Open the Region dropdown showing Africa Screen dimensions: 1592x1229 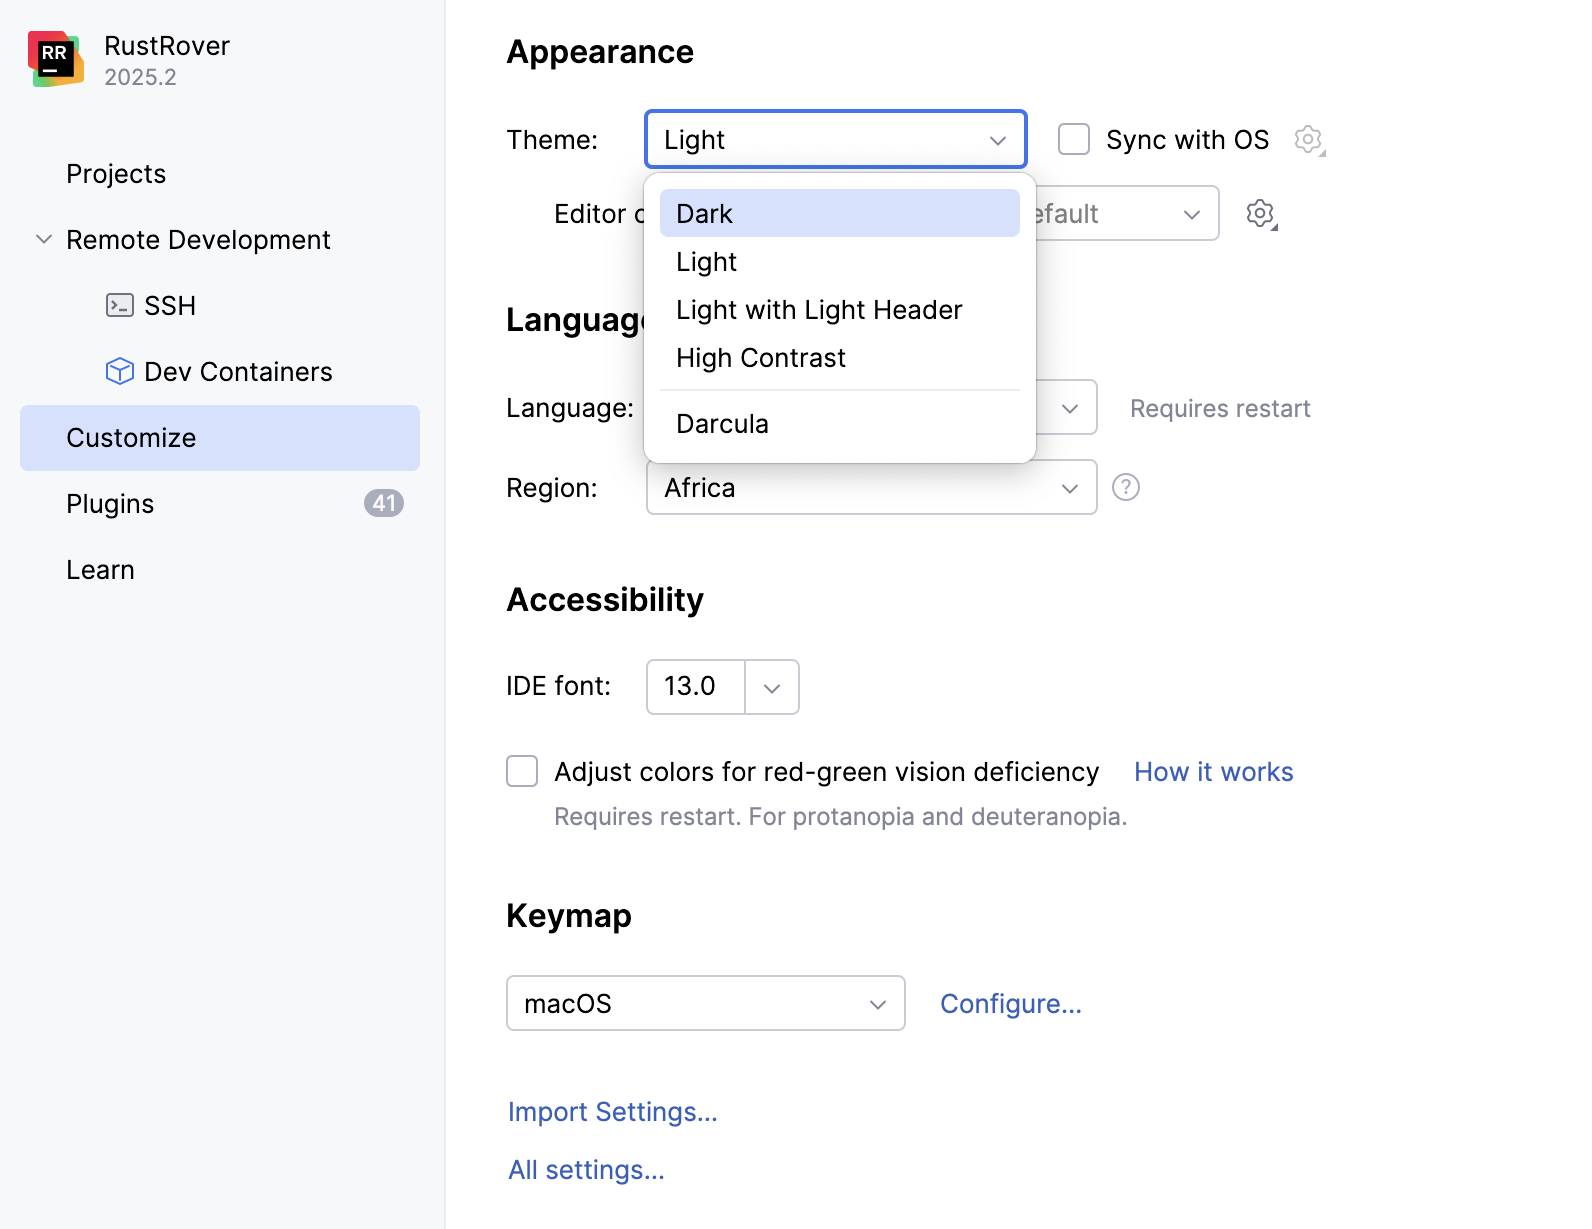click(871, 487)
